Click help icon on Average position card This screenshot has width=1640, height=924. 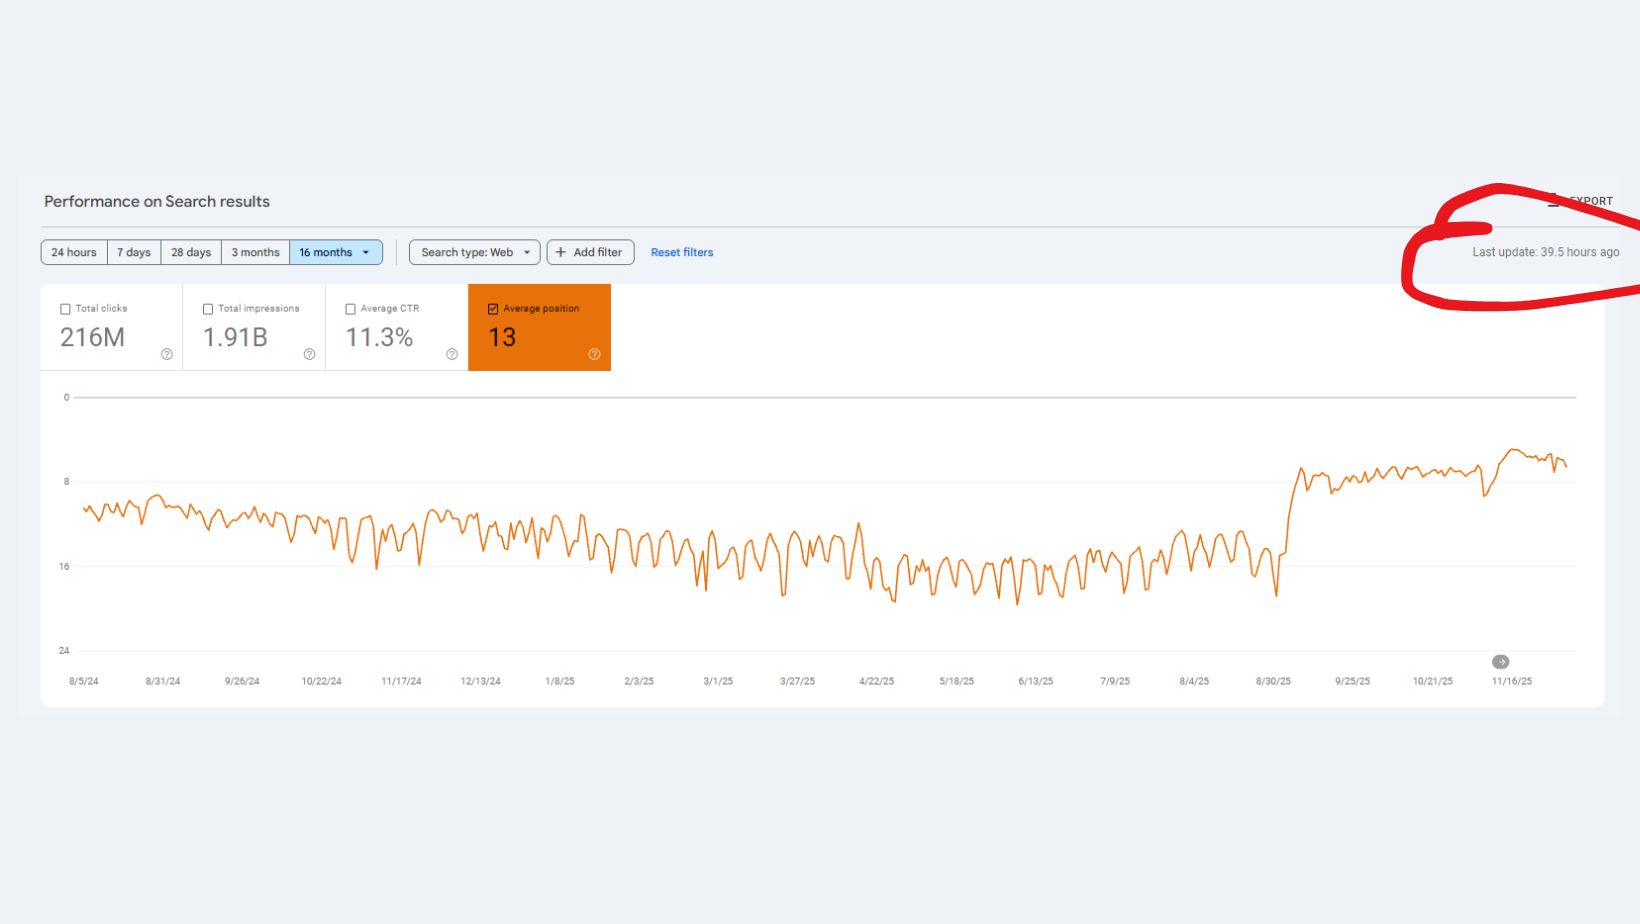point(594,354)
